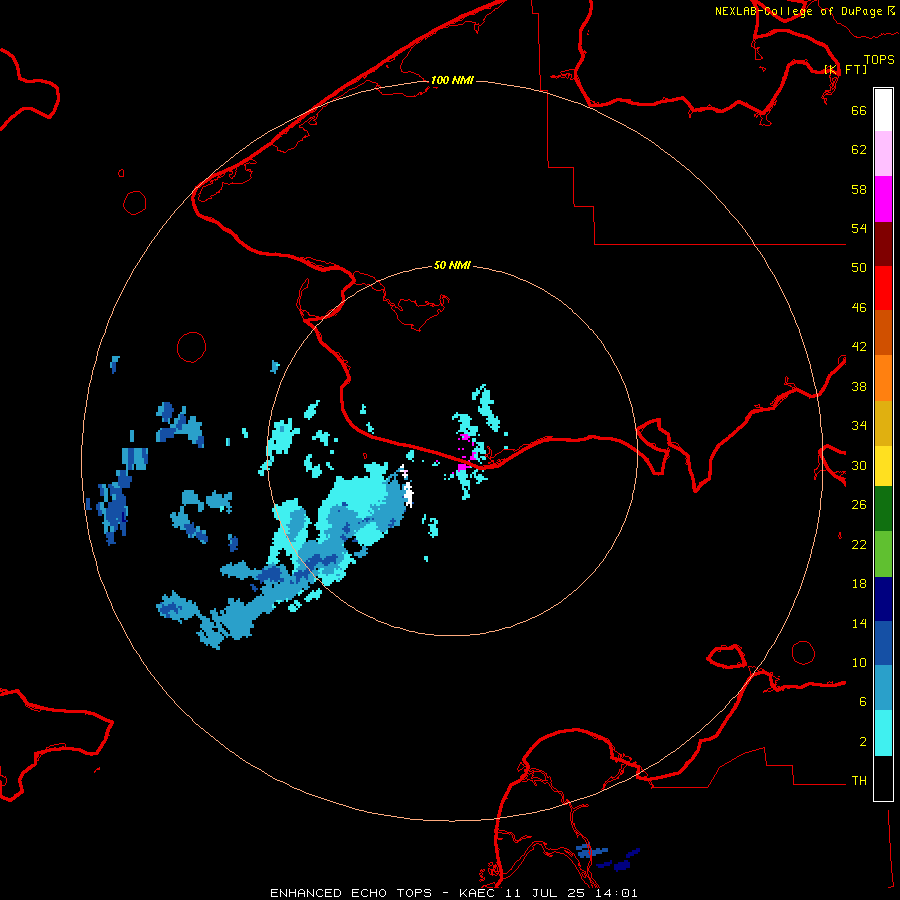Click the 18 legend scale value

[859, 584]
